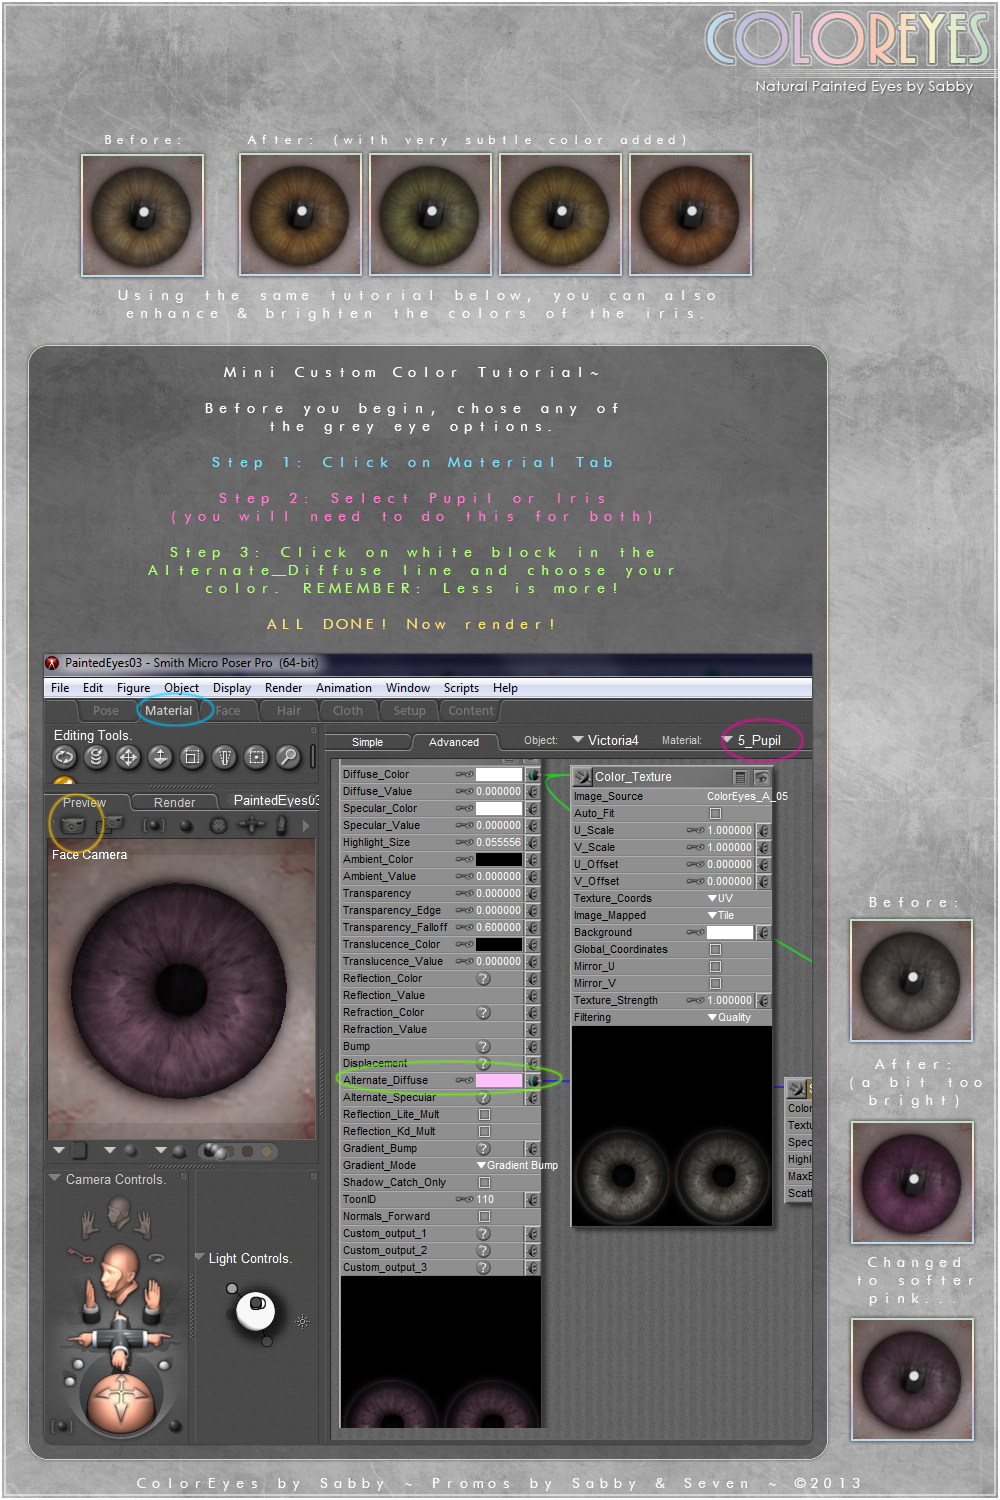The height and width of the screenshot is (1500, 1000).
Task: Open the Object Victoria4 dropdown
Action: pyautogui.click(x=606, y=741)
